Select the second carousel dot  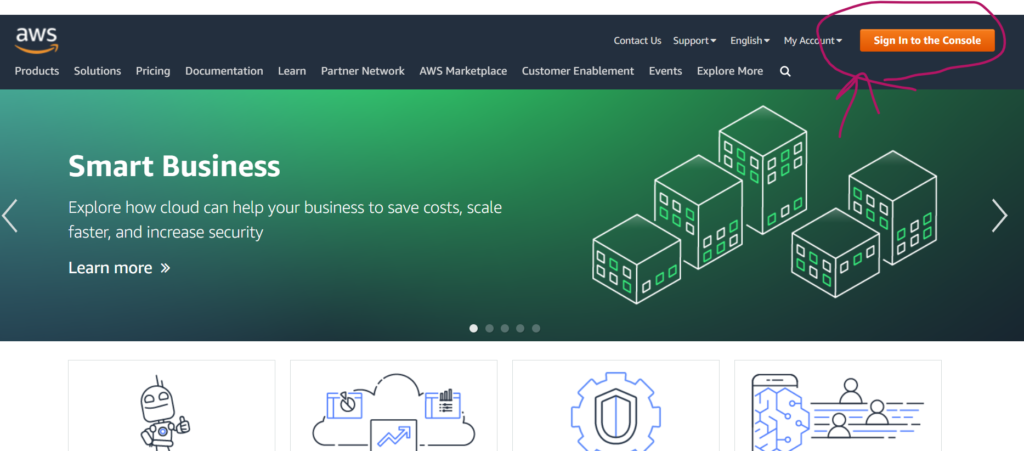pos(489,328)
